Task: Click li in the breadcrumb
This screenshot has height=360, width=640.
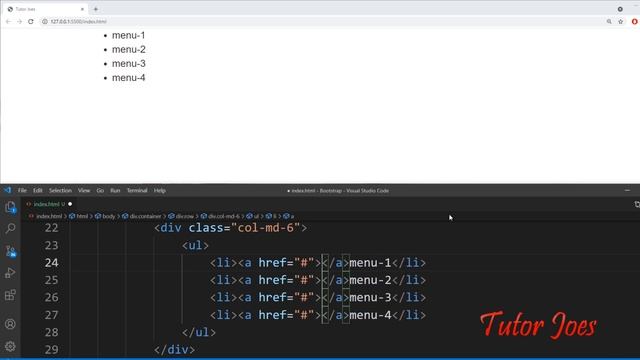Action: coord(275,216)
